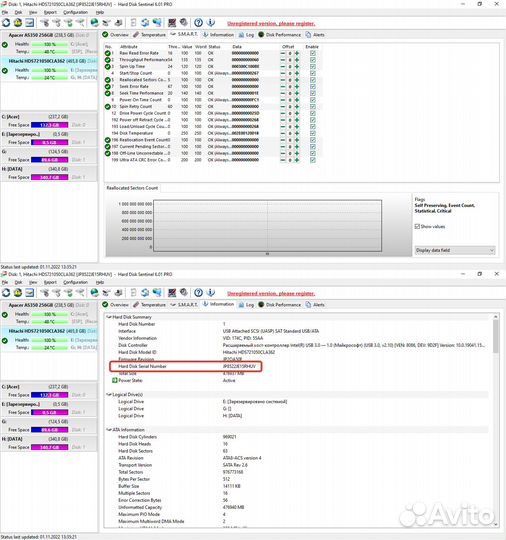Click the refresh icon in the upper window toolbar

coord(6,23)
